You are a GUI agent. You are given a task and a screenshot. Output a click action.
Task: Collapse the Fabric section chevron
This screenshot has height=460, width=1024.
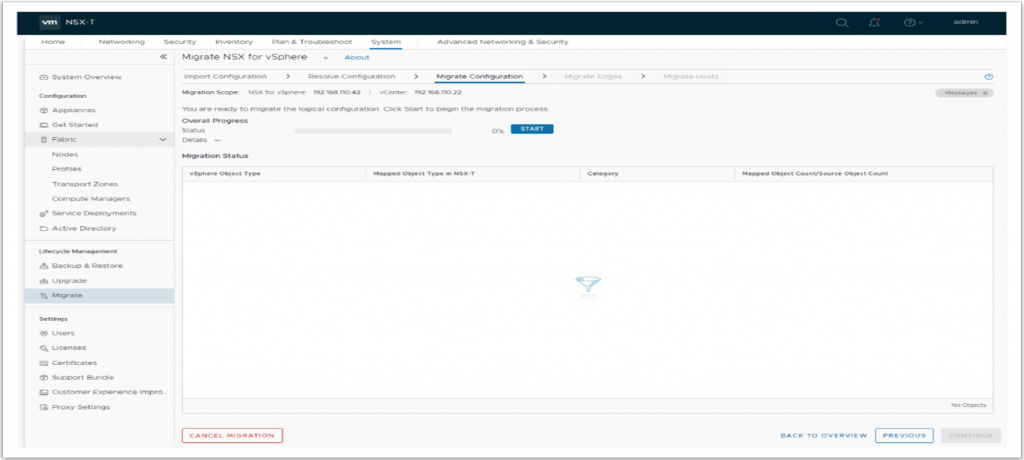163,140
